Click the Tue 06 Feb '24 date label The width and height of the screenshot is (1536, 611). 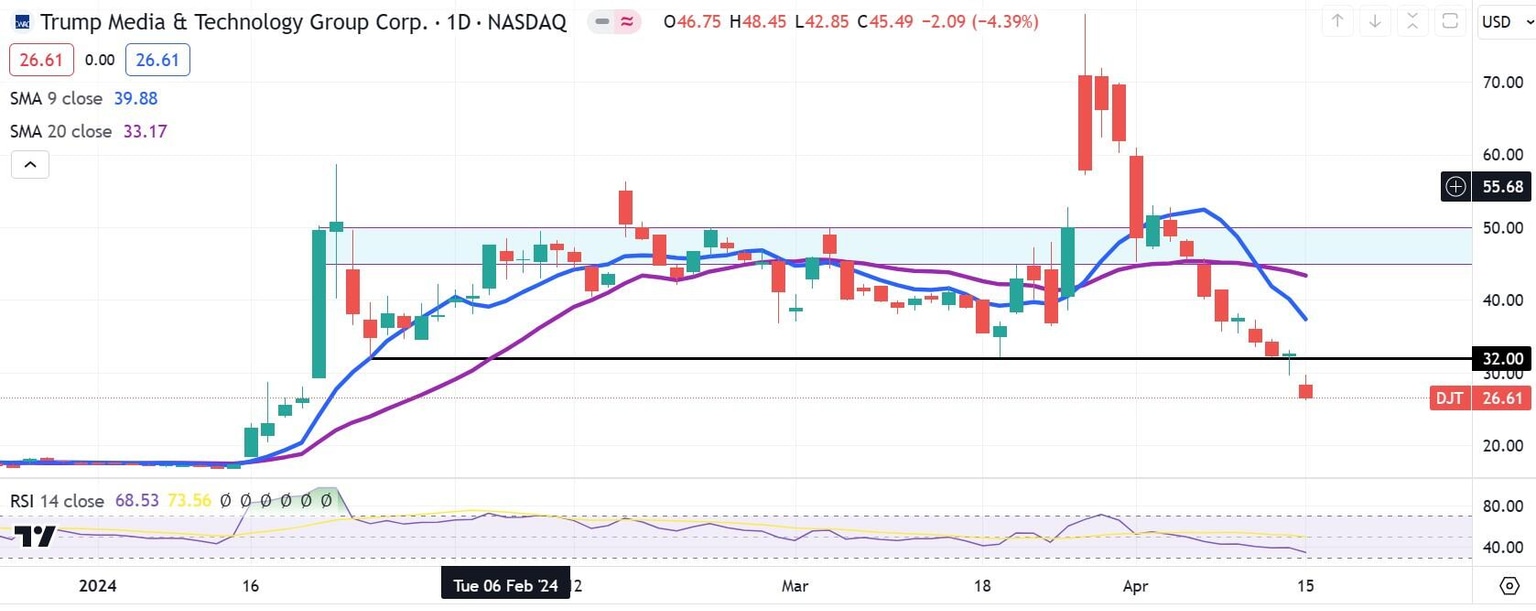[x=505, y=586]
